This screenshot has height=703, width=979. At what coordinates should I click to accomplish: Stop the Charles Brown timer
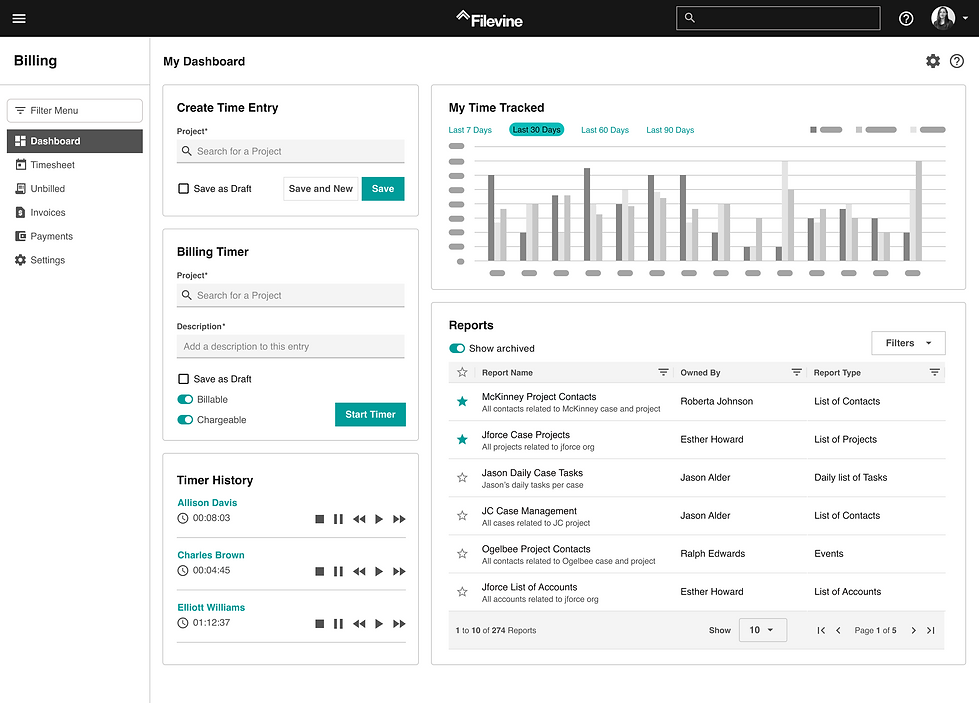[x=320, y=571]
